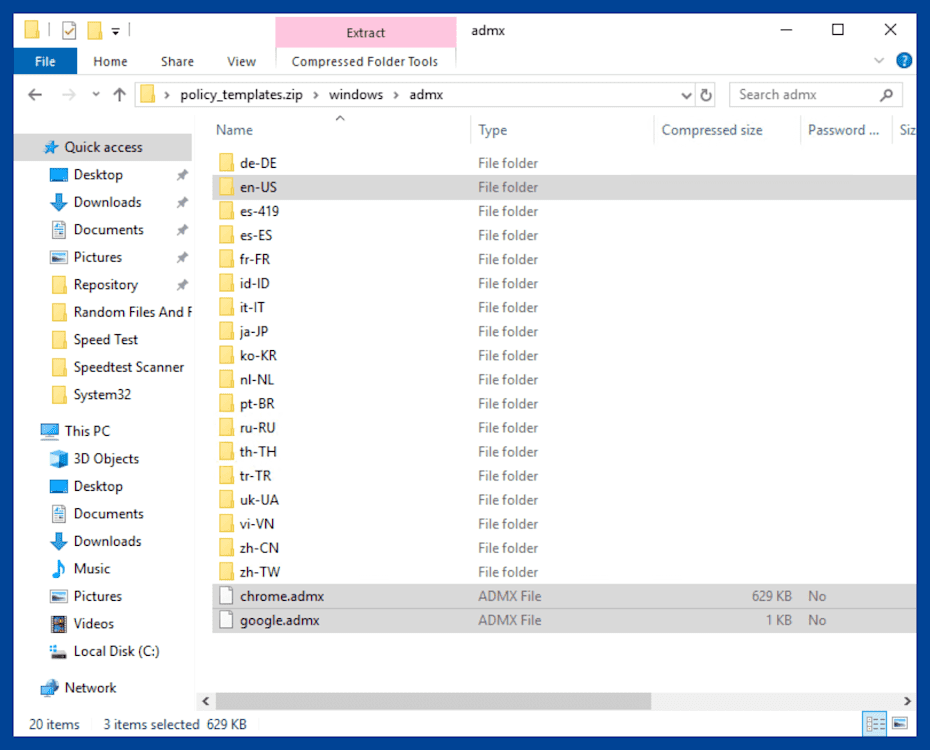The height and width of the screenshot is (750, 930).
Task: Switch to the View ribbon tab
Action: click(x=241, y=61)
